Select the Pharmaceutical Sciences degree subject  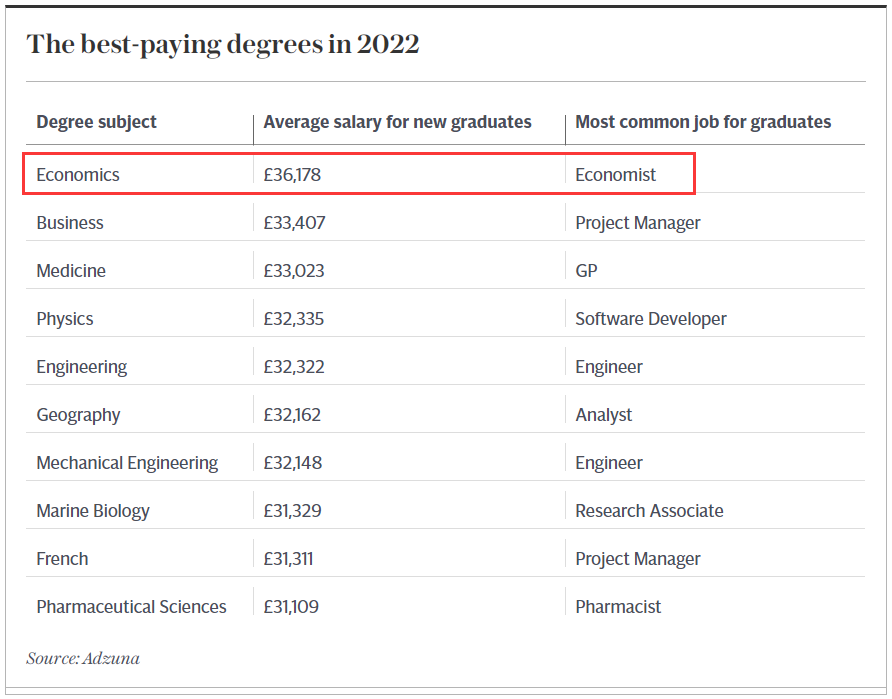coord(131,607)
